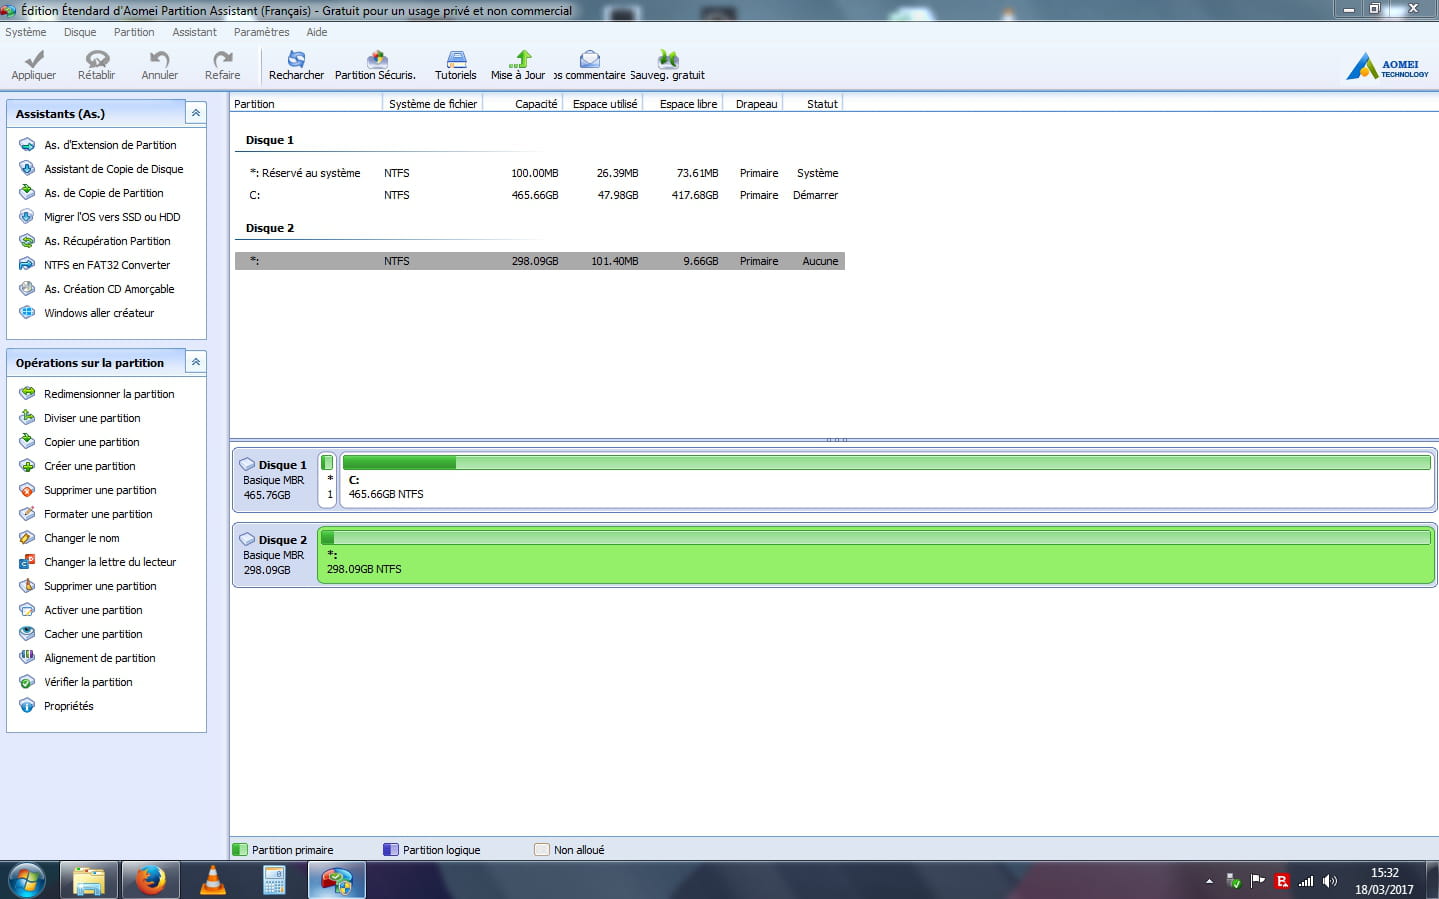Open the Partition menu
1439x899 pixels.
click(x=134, y=32)
